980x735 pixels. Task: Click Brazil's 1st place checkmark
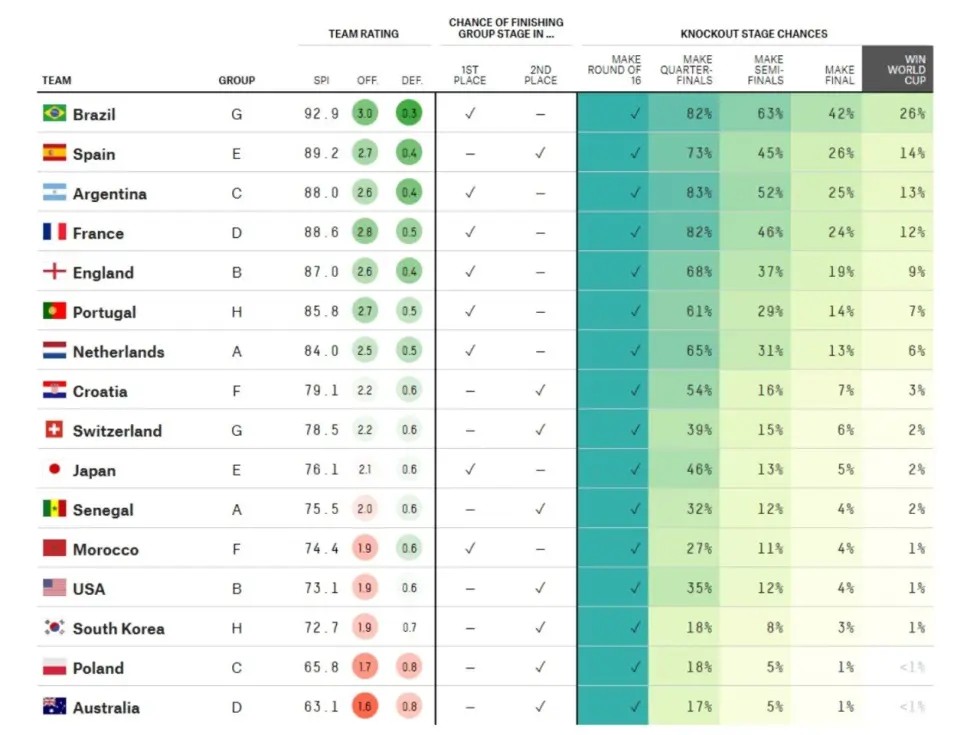point(470,114)
